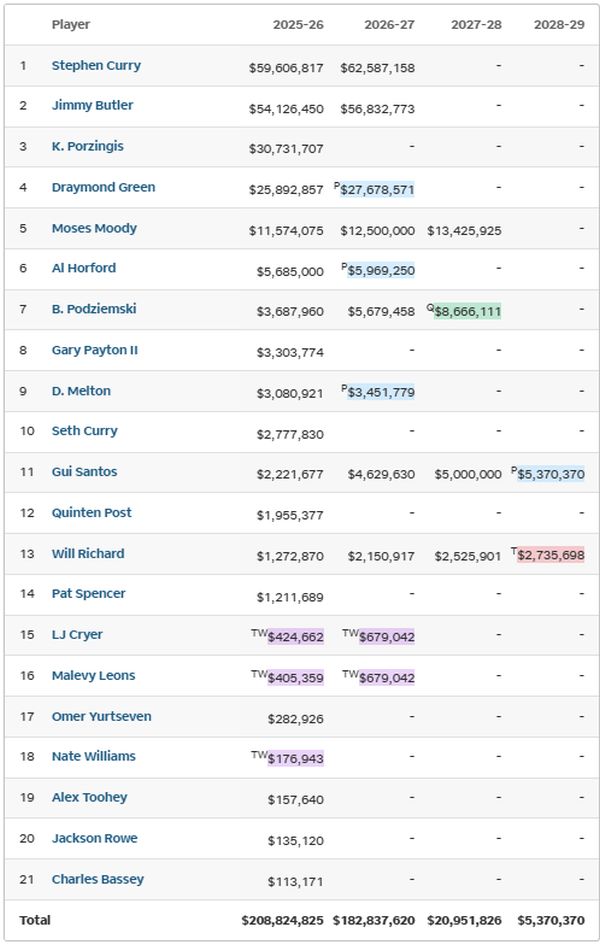Screen dimensions: 600x945
Task: Click Draymond Green's blue highlighted $27,678,571 option
Action: [x=377, y=189]
